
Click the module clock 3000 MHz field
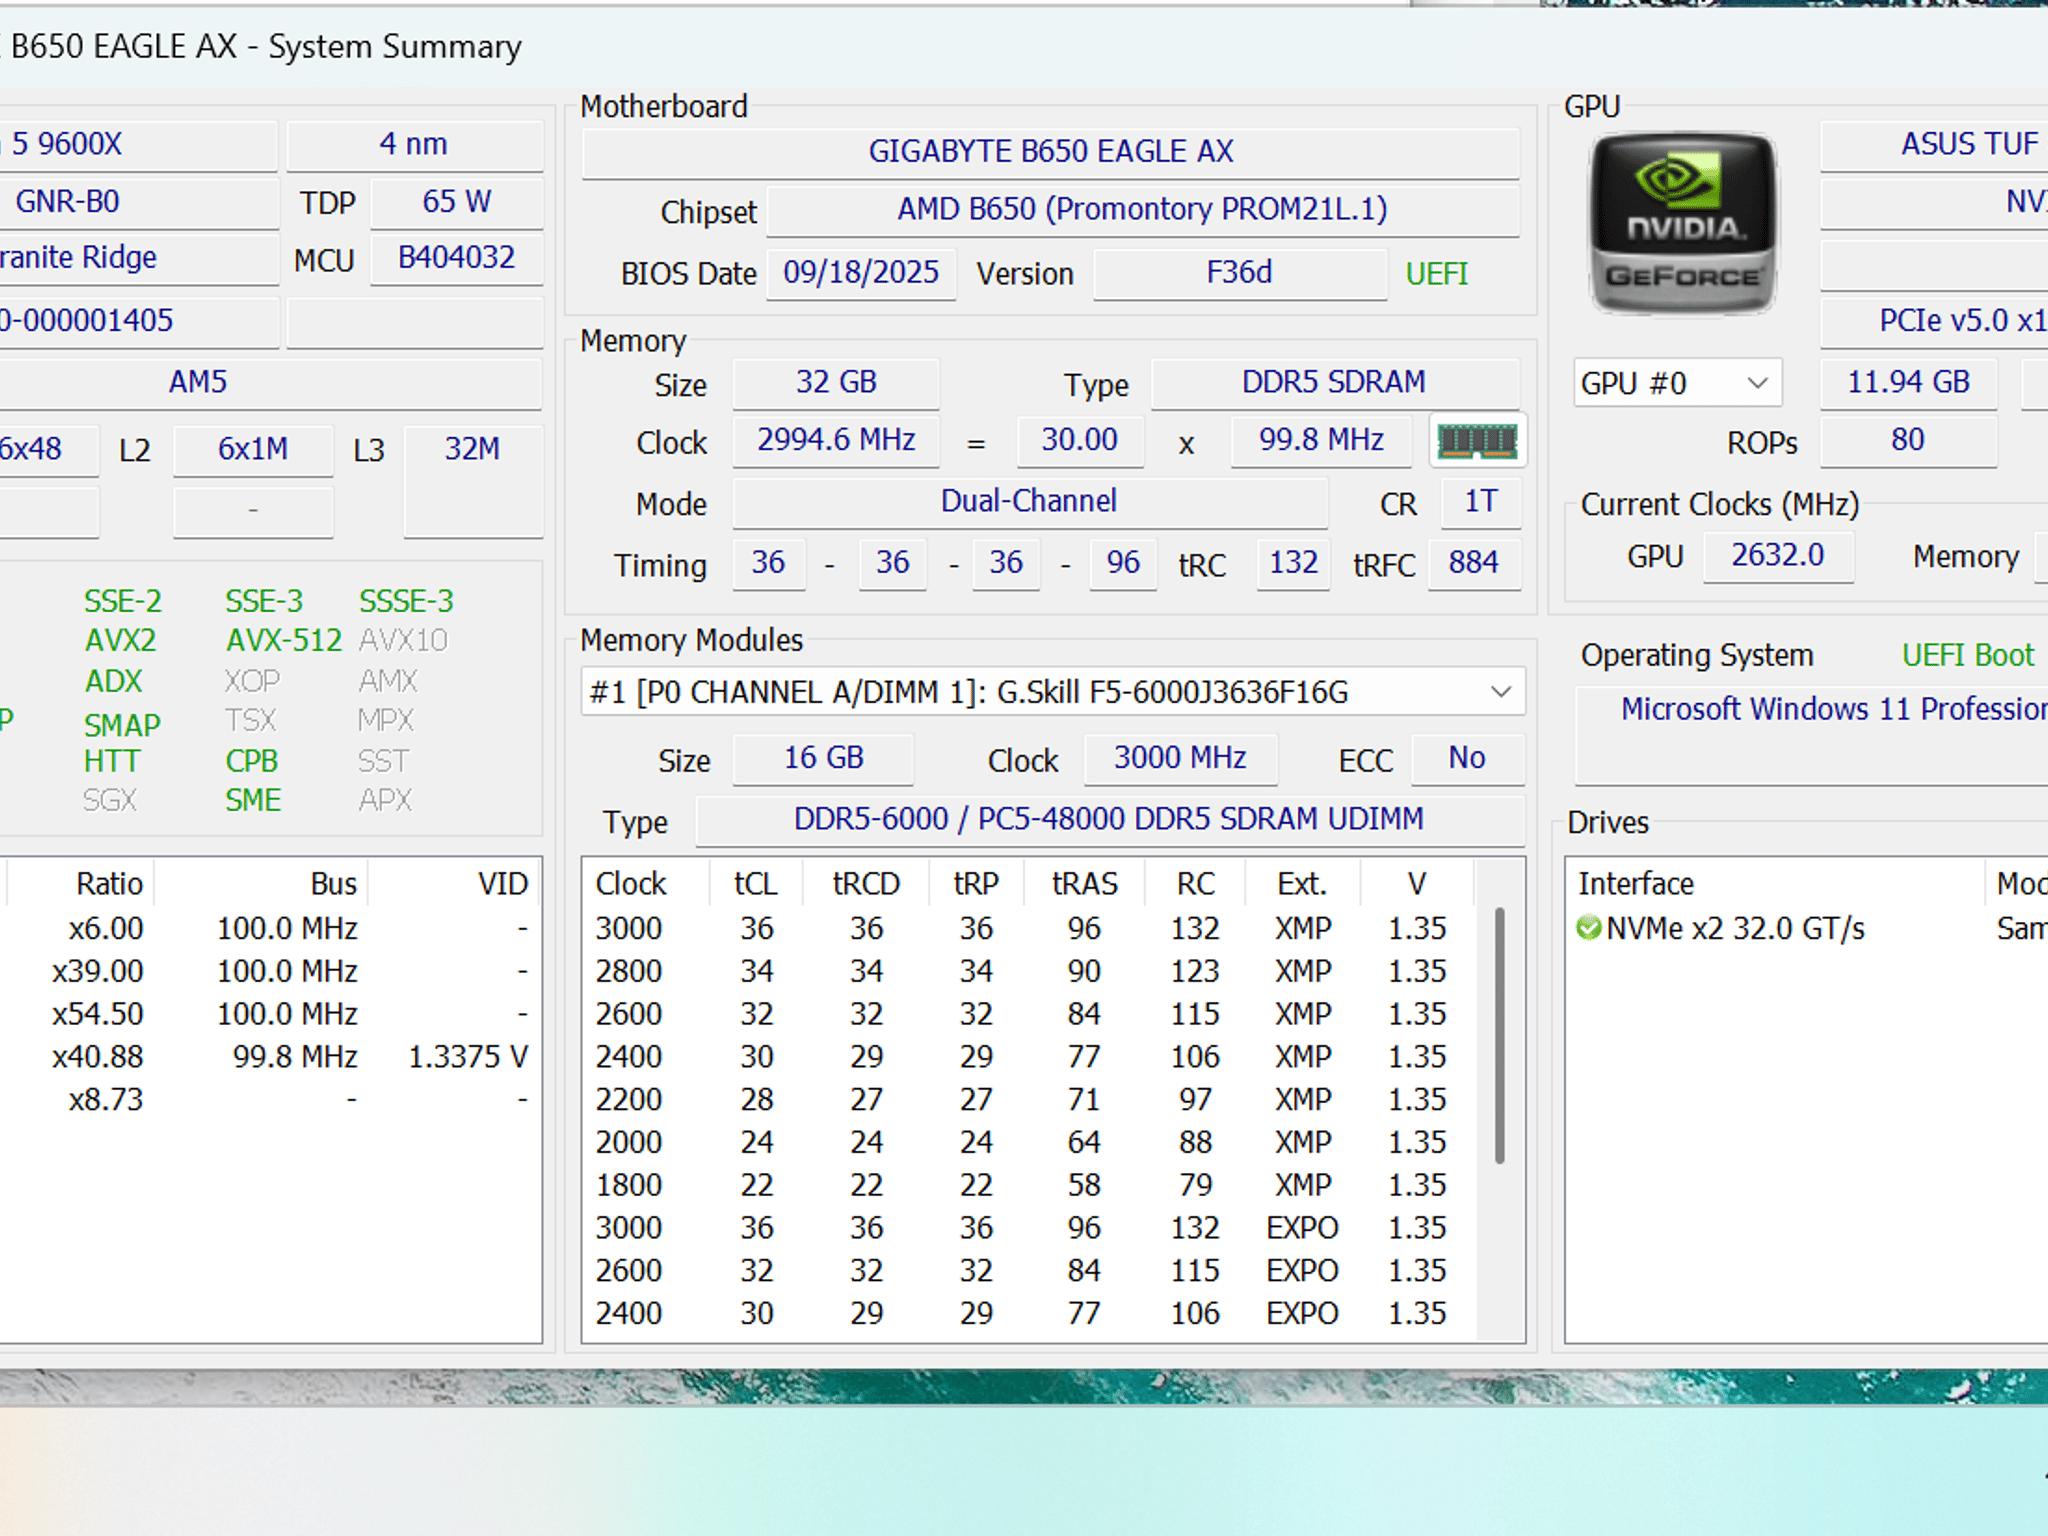tap(1180, 758)
